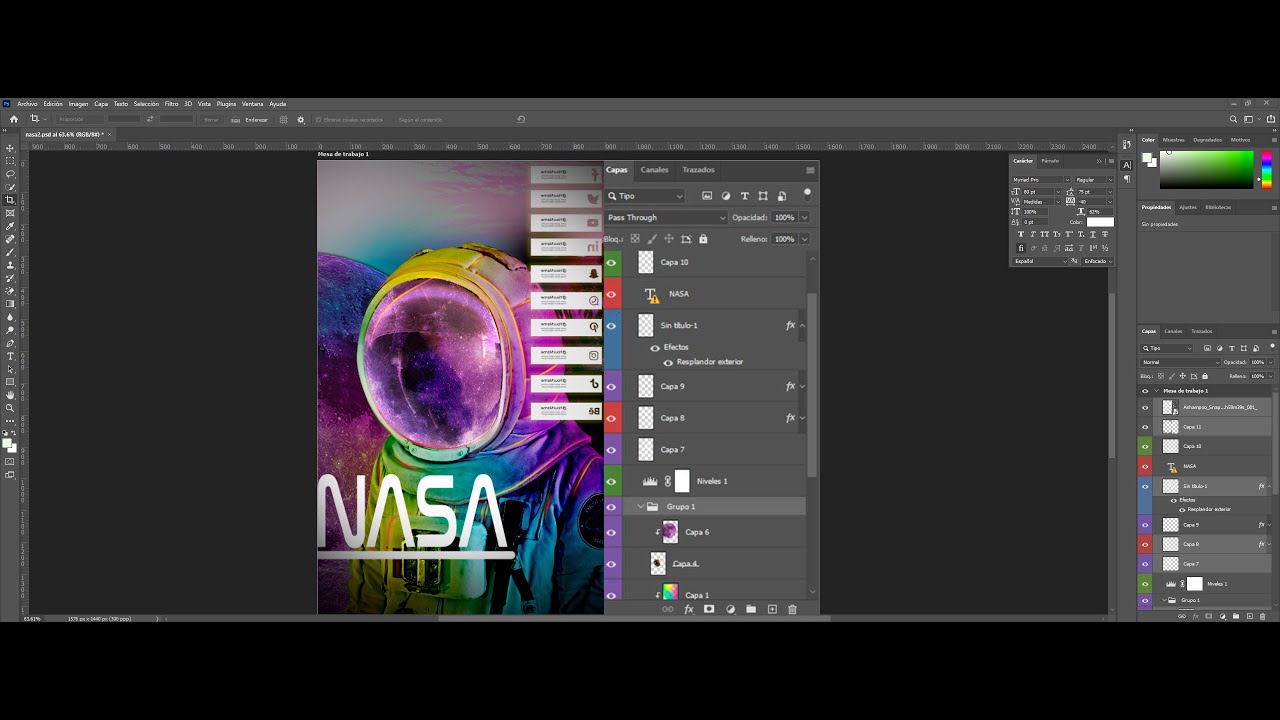Select the Crop tool in left toolbar
This screenshot has width=1280, height=720.
click(10, 200)
